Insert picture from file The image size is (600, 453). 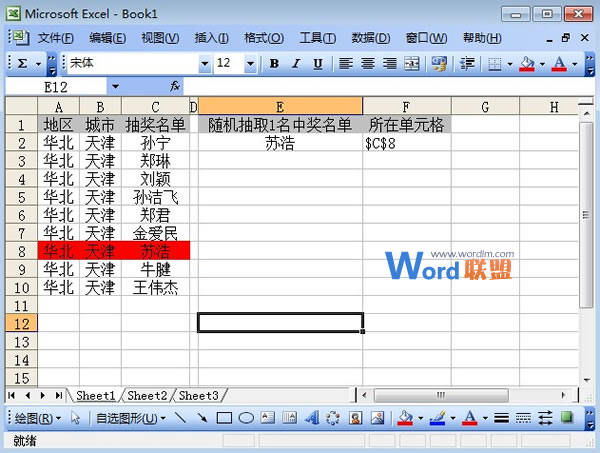[x=377, y=418]
